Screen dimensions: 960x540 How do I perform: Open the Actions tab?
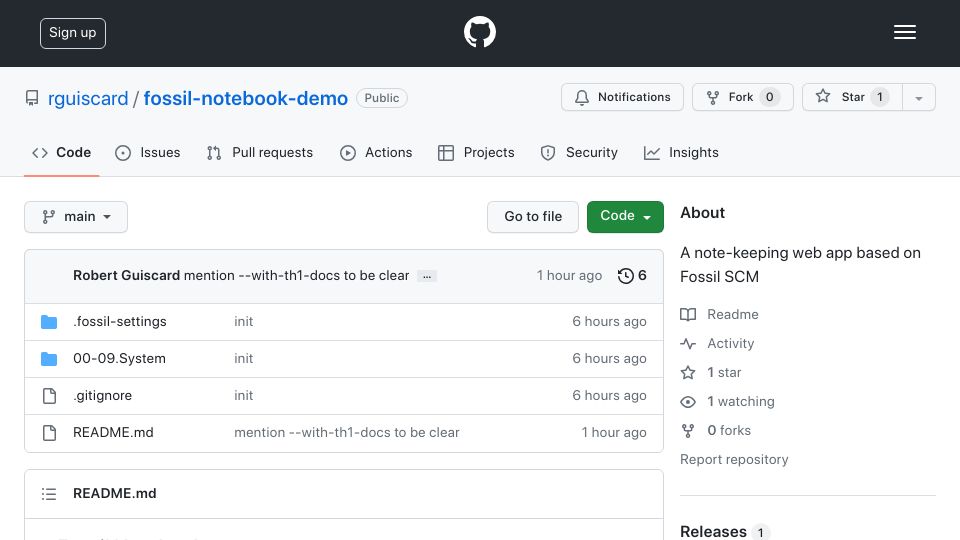pos(376,152)
